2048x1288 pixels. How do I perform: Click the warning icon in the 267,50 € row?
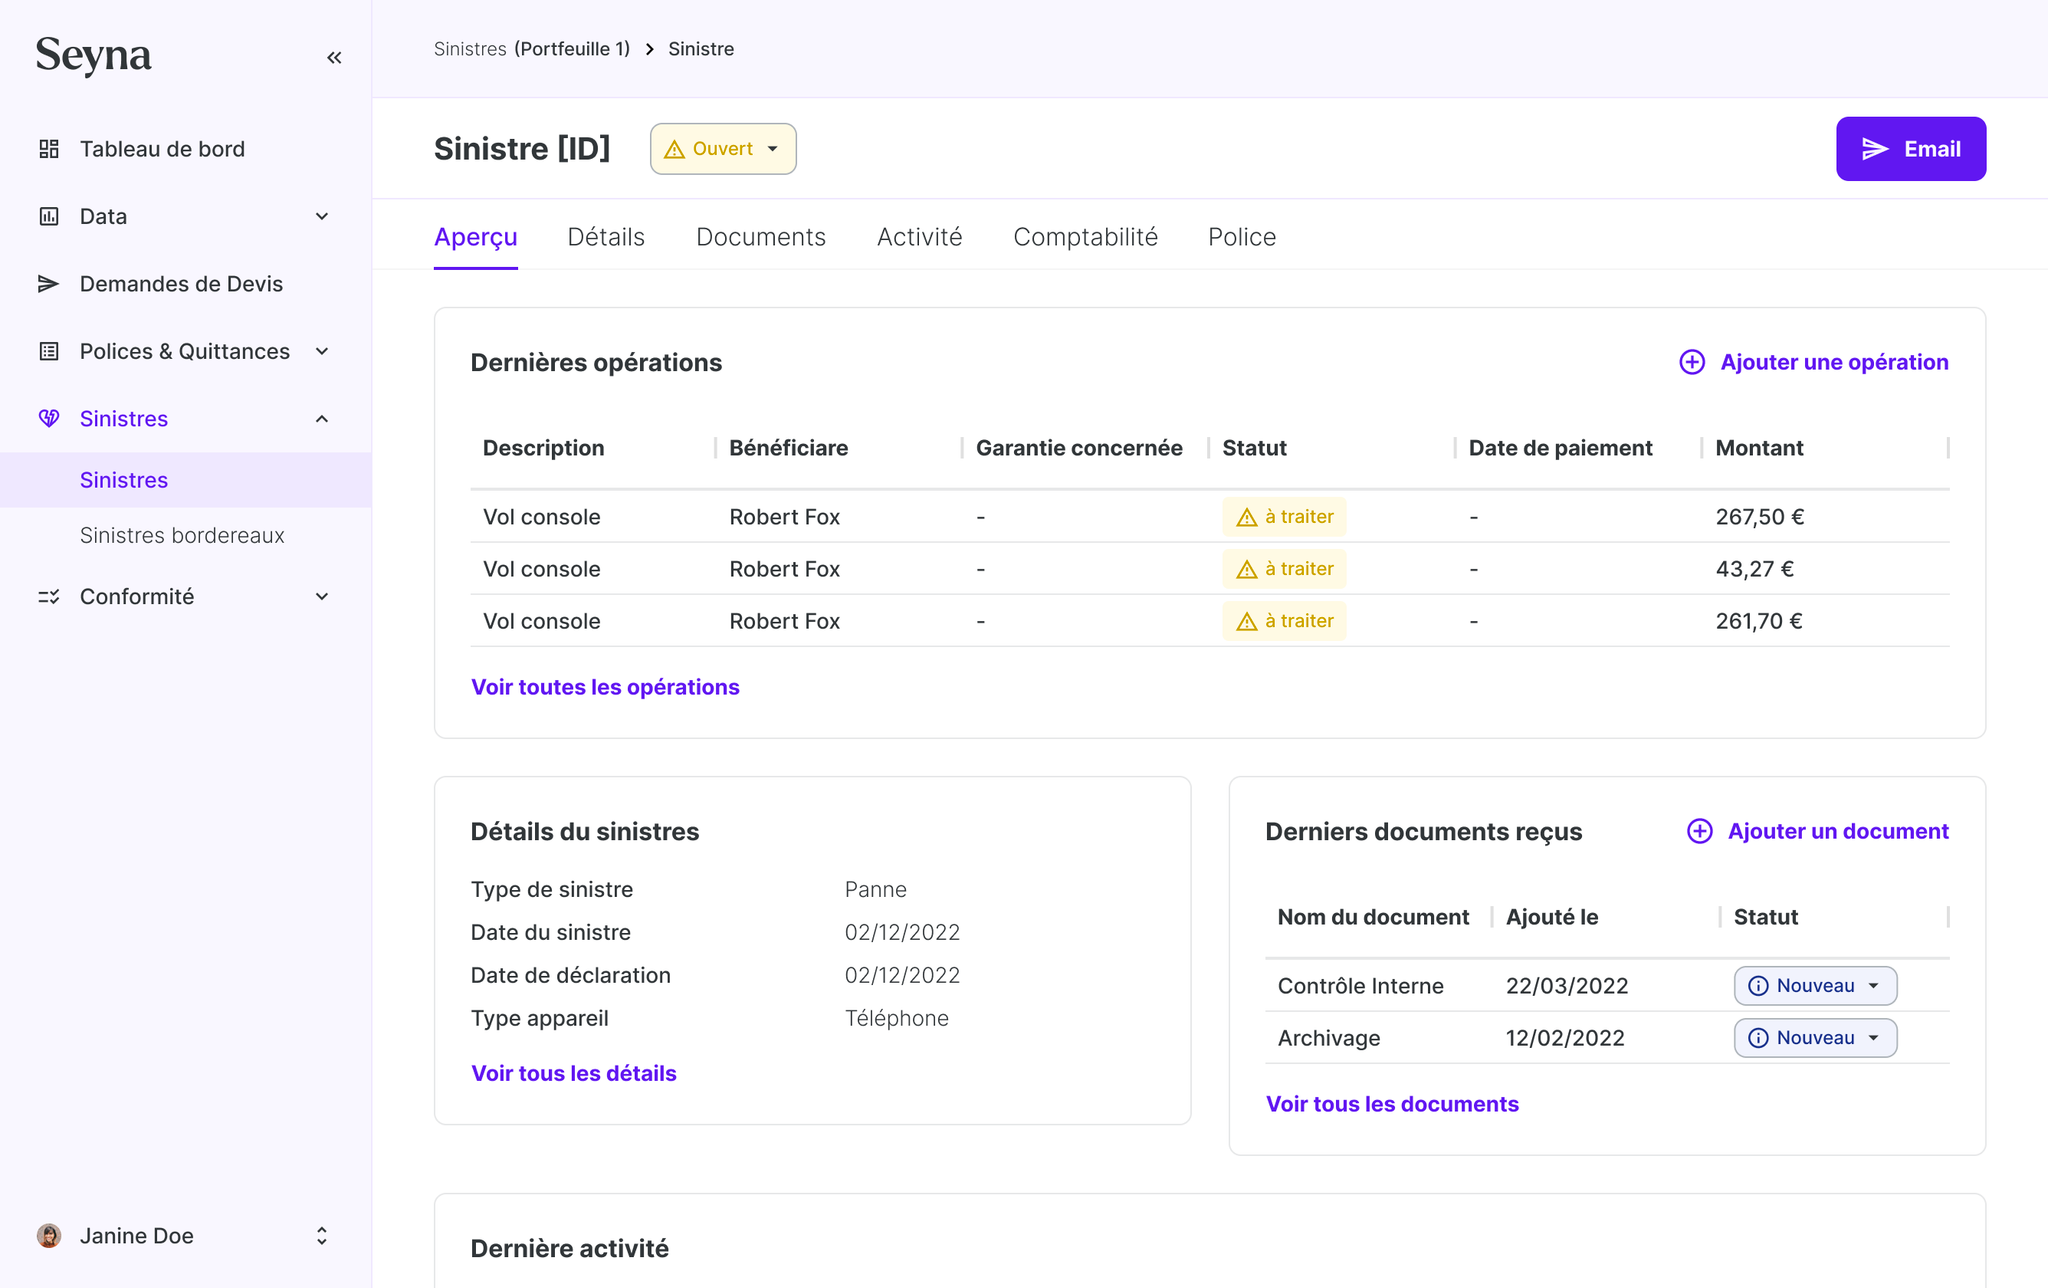click(1247, 518)
